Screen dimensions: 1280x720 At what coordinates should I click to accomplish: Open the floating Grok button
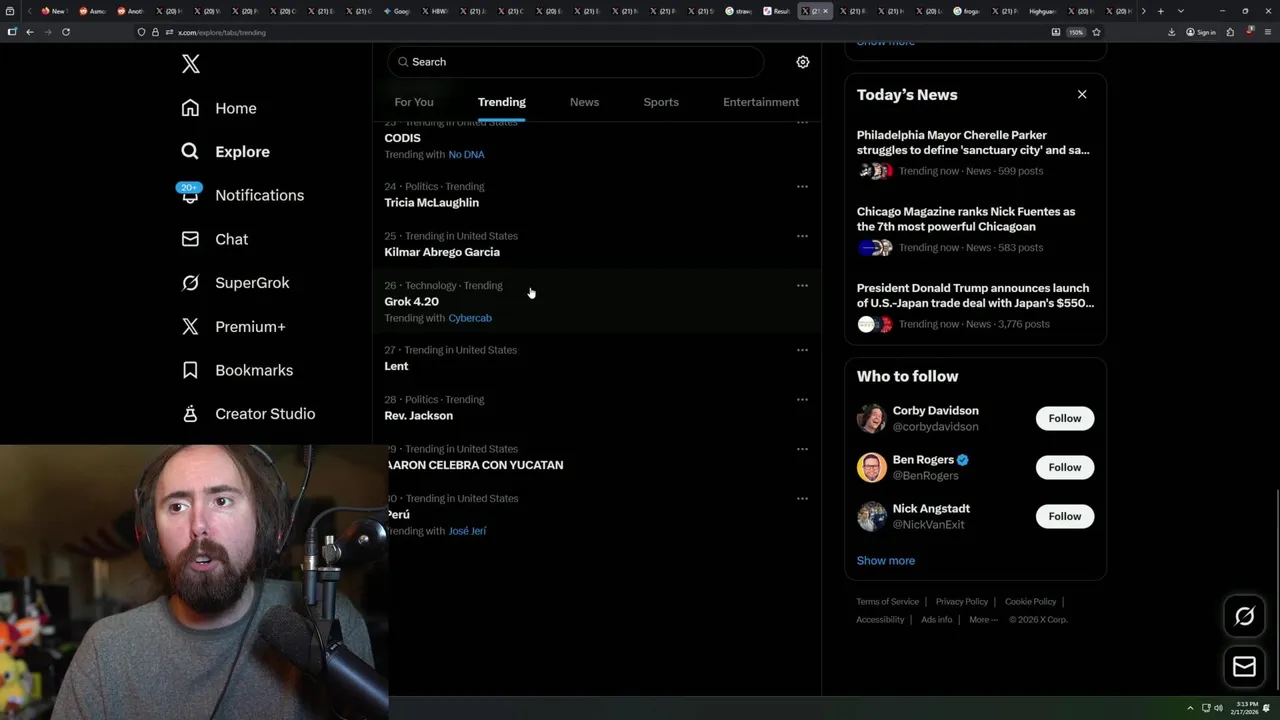pos(1244,617)
